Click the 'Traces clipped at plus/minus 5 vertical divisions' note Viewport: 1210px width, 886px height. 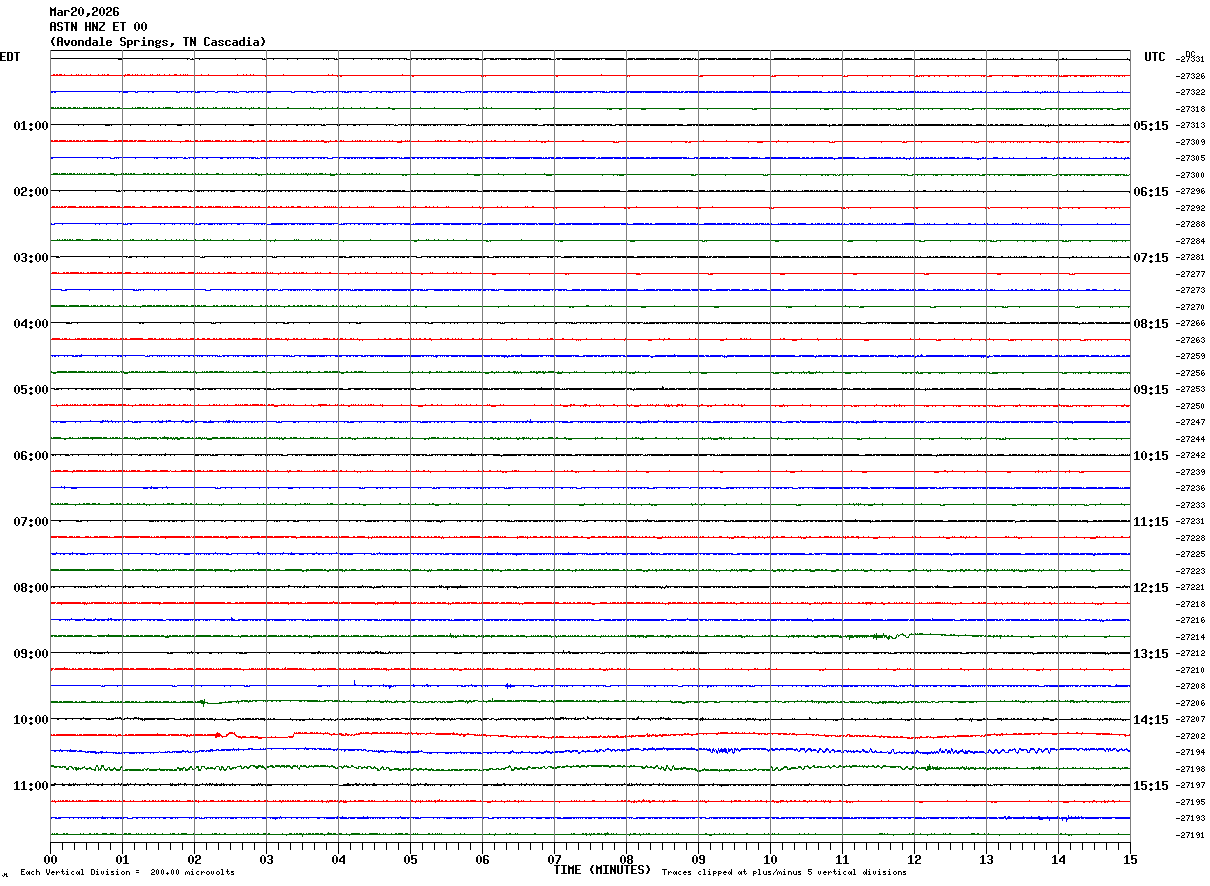click(x=784, y=873)
